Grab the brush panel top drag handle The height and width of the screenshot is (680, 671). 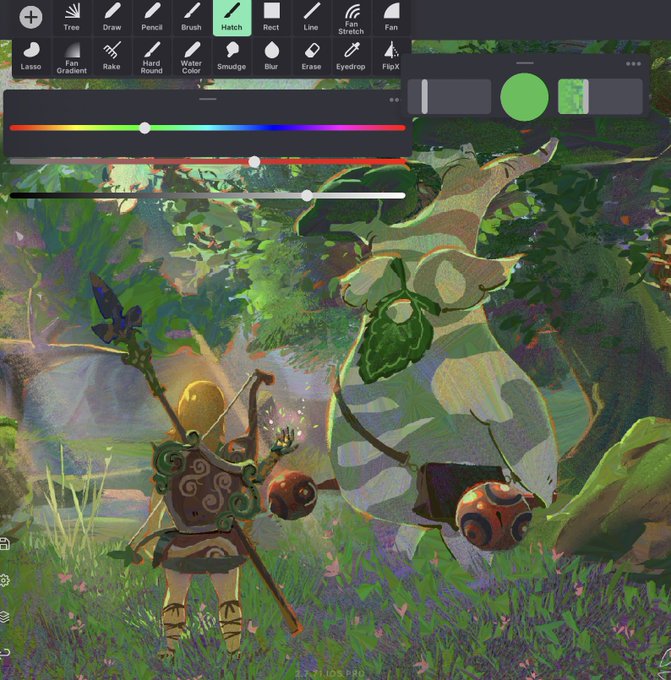[525, 63]
